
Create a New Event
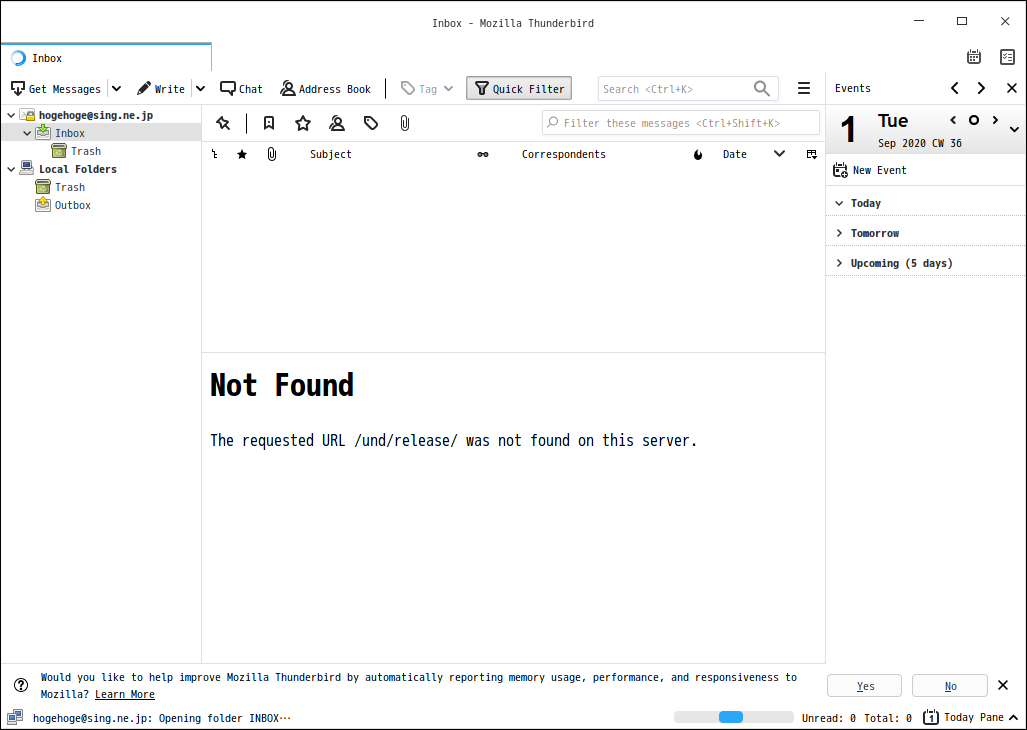point(869,170)
